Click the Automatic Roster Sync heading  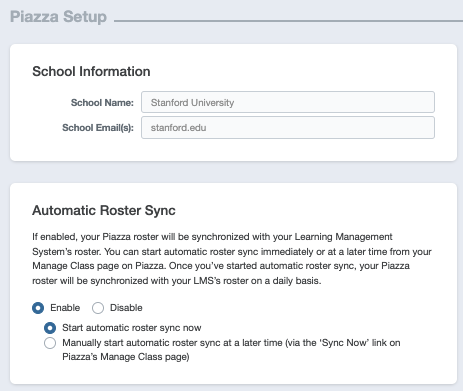pos(104,210)
